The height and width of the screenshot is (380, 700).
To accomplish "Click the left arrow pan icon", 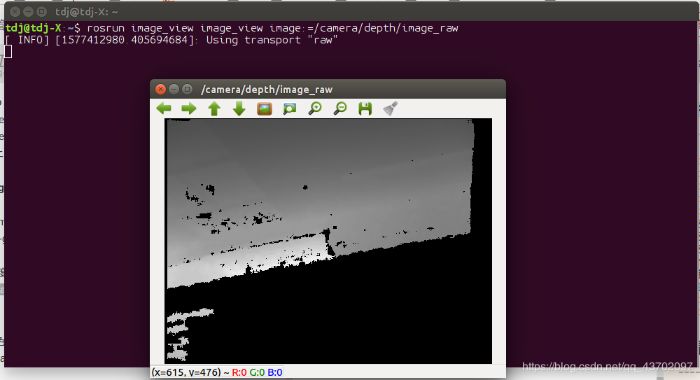I will [164, 109].
